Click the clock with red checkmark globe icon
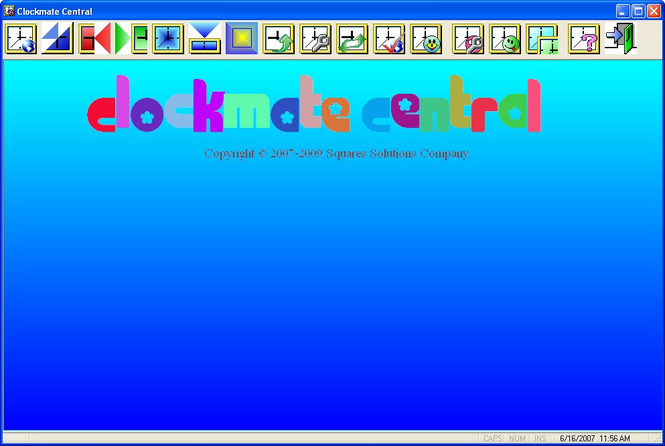Screen dimensions: 665x446 pos(389,39)
